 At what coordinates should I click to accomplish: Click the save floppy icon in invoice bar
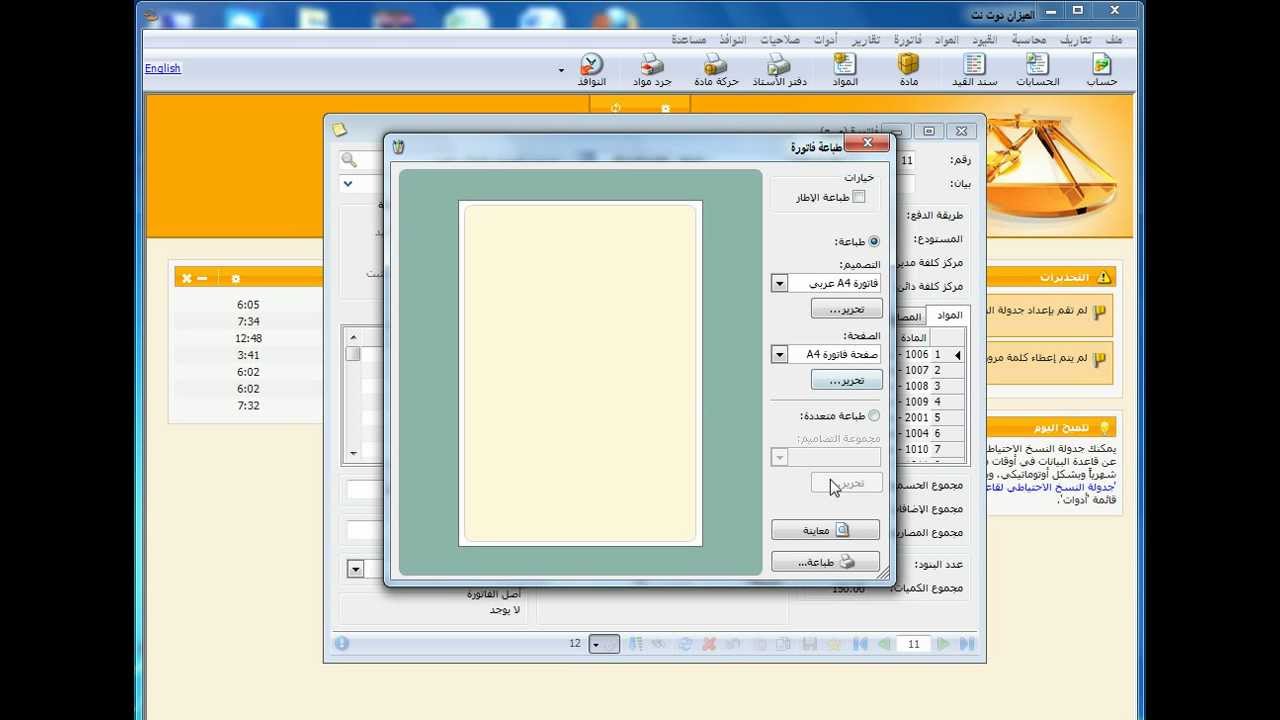click(x=810, y=644)
